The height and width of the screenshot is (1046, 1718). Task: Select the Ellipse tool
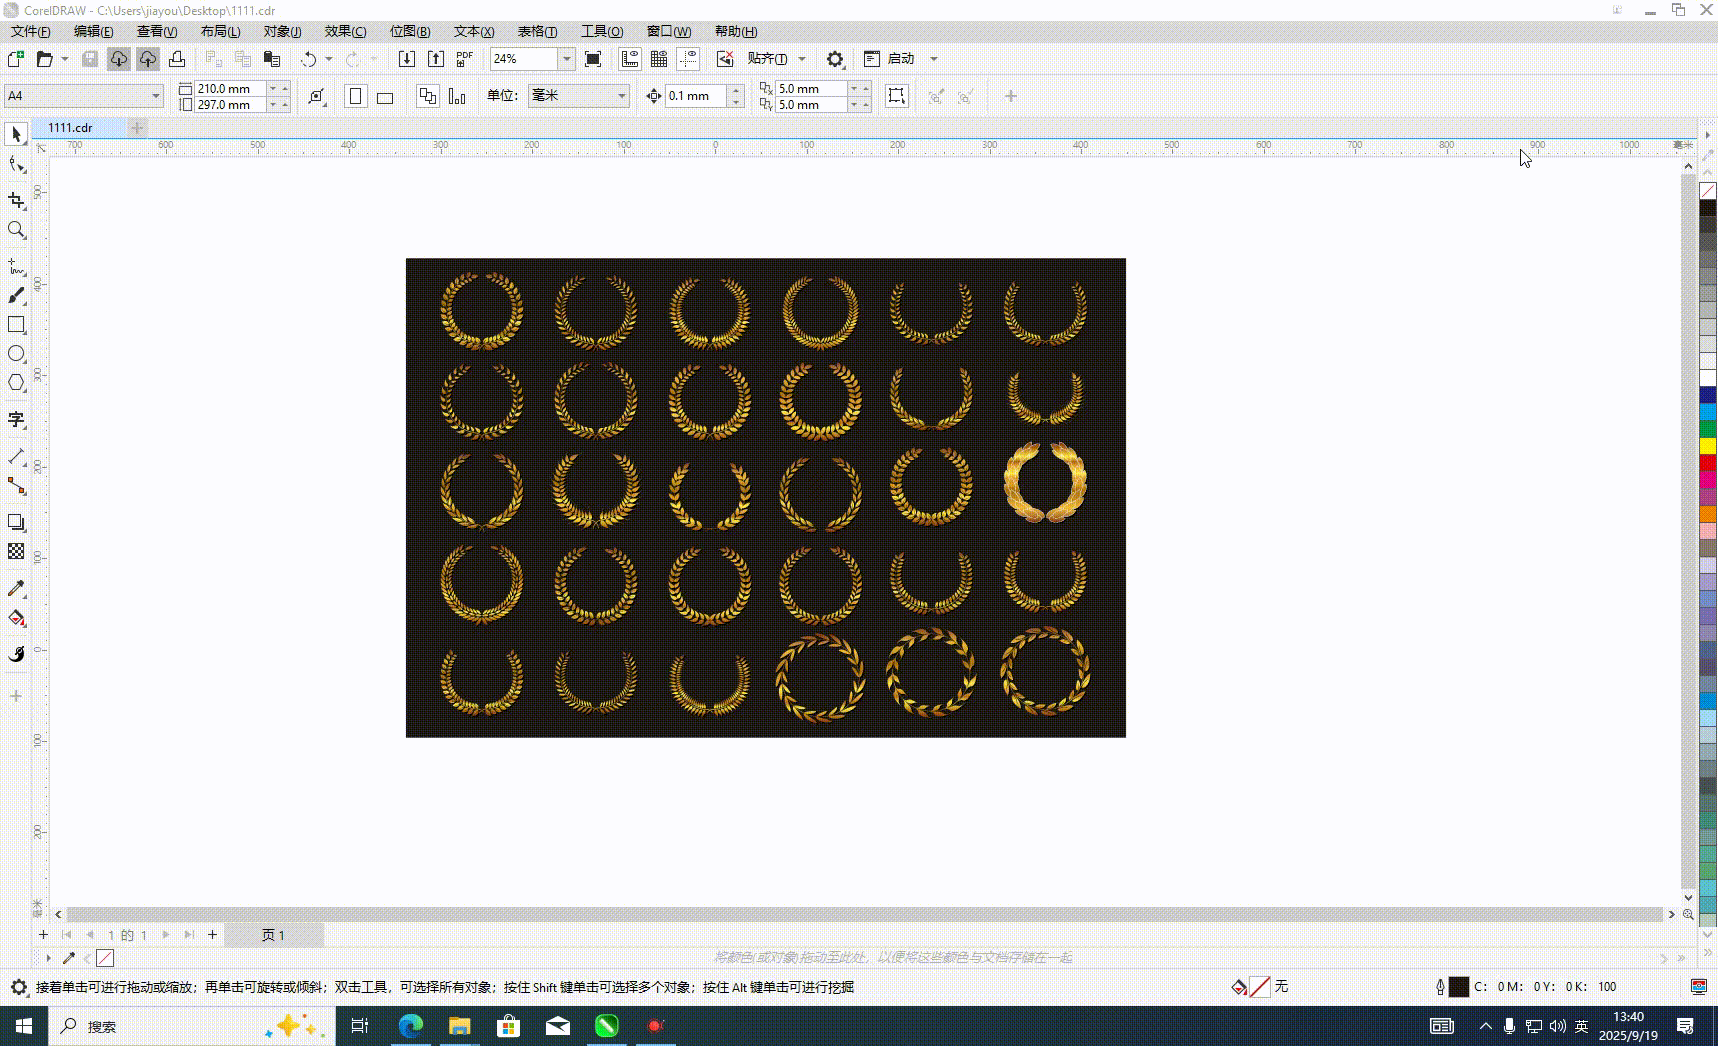coord(16,354)
